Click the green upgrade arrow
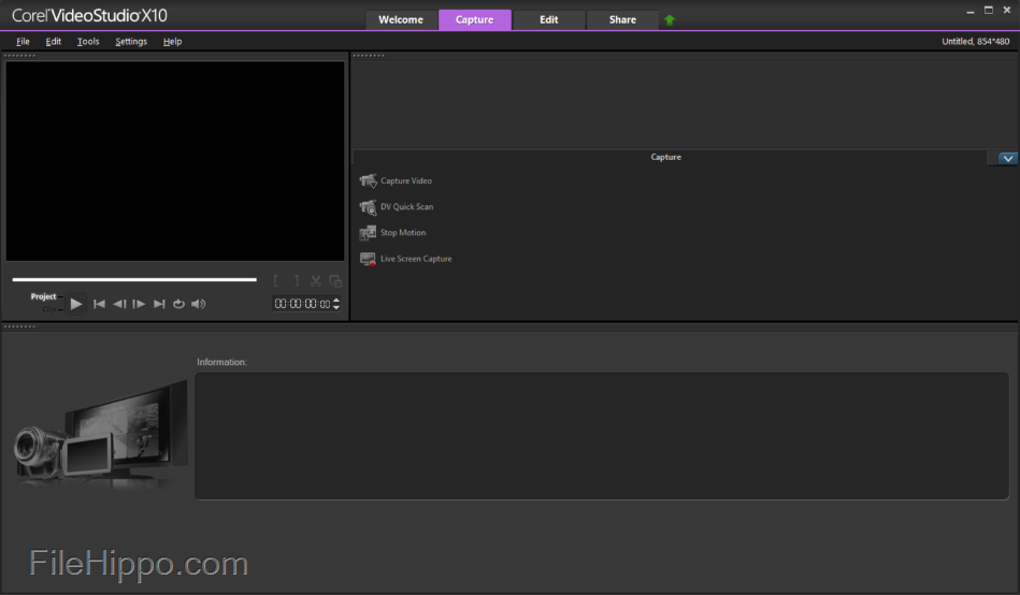Screen dimensions: 1020x595 tap(669, 19)
